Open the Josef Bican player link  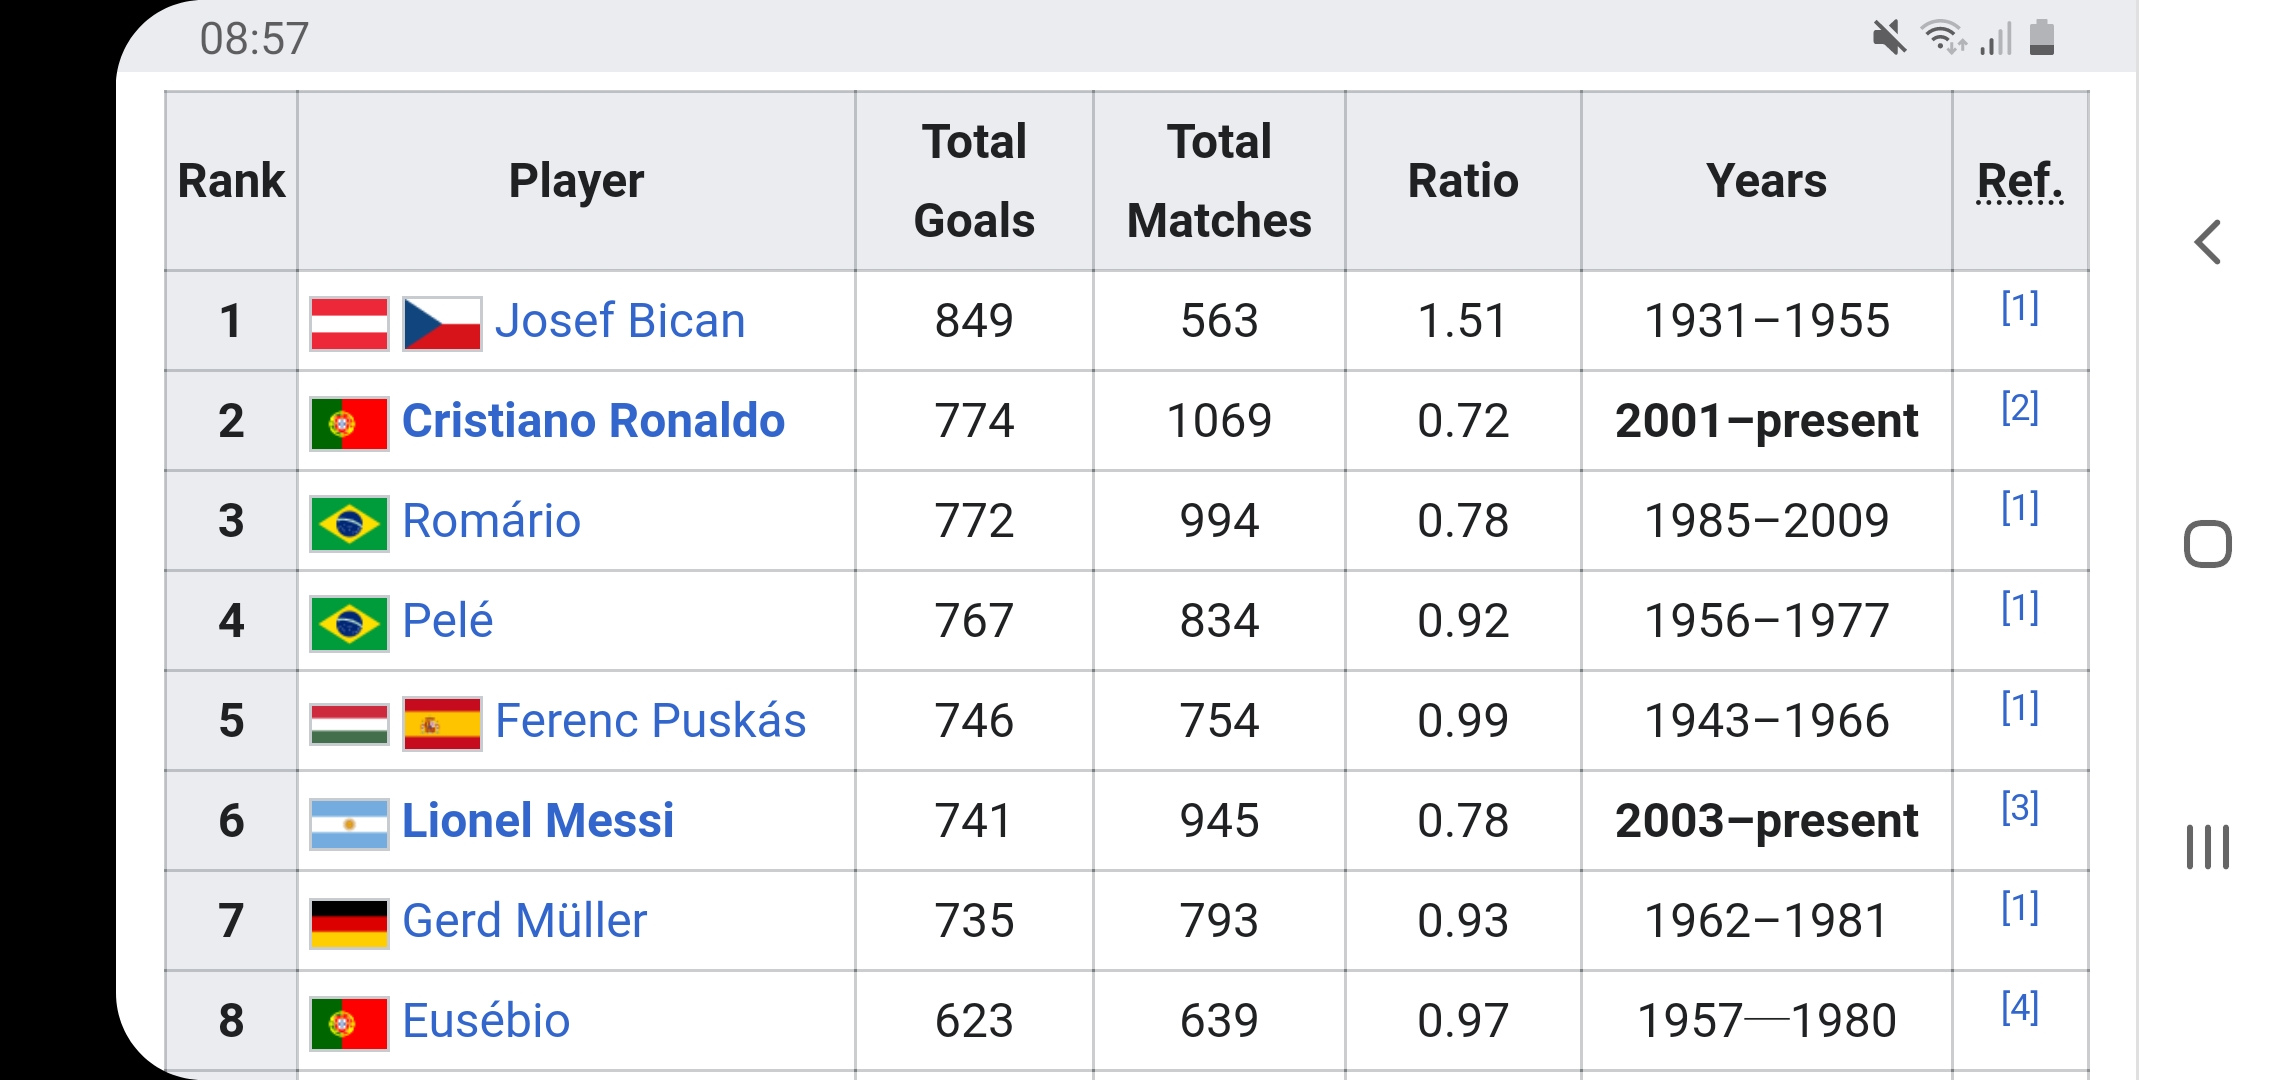620,321
